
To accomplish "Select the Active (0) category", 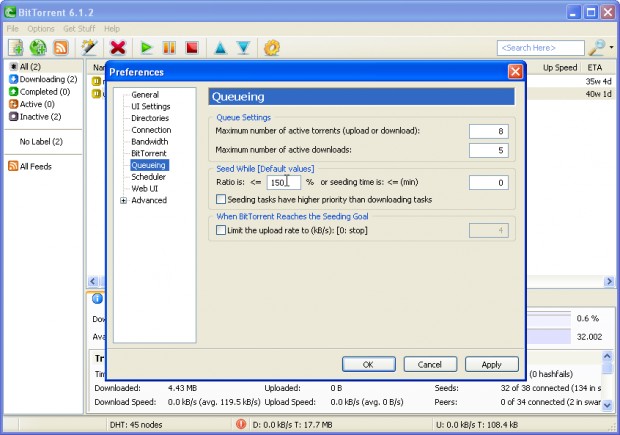I will (x=32, y=104).
